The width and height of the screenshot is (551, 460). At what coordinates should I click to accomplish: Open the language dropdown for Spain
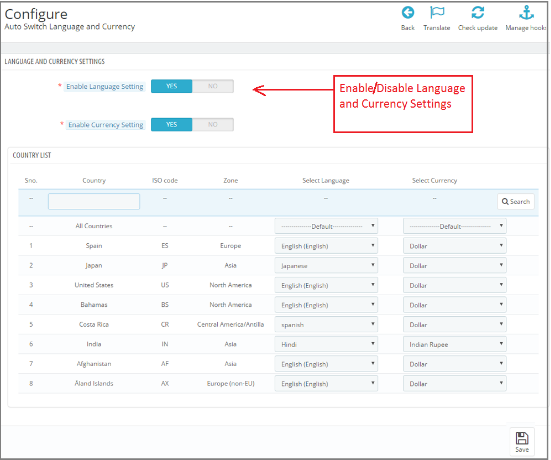(x=326, y=246)
